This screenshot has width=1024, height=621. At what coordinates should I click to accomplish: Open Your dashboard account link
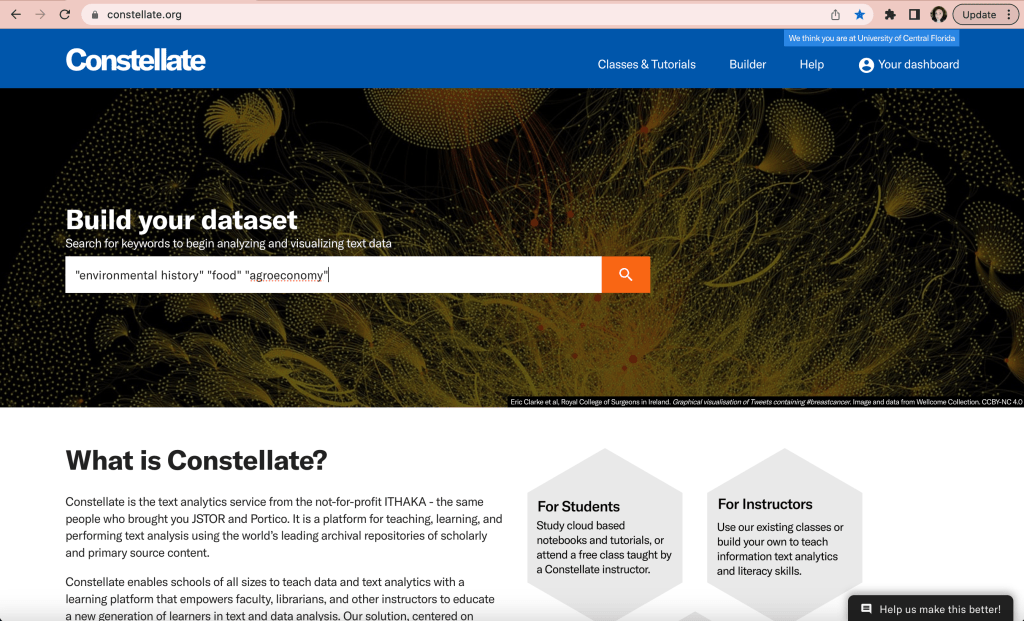pyautogui.click(x=908, y=64)
